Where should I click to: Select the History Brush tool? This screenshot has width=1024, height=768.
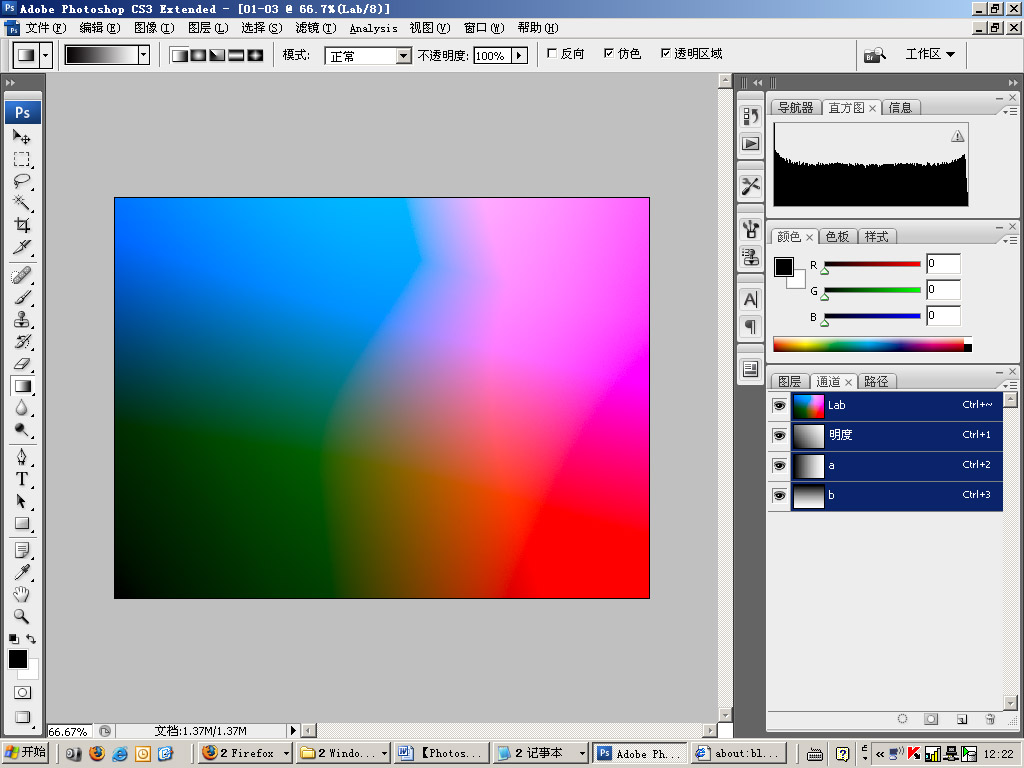pyautogui.click(x=22, y=342)
